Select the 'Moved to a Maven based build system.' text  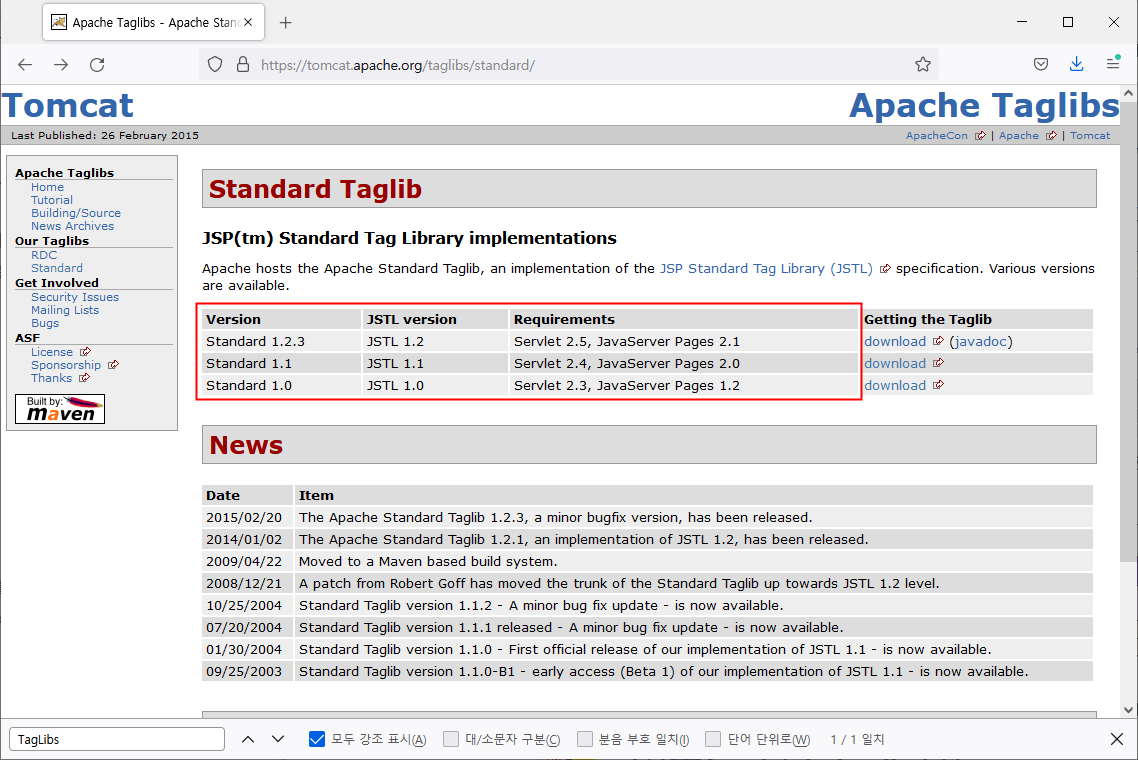point(428,562)
